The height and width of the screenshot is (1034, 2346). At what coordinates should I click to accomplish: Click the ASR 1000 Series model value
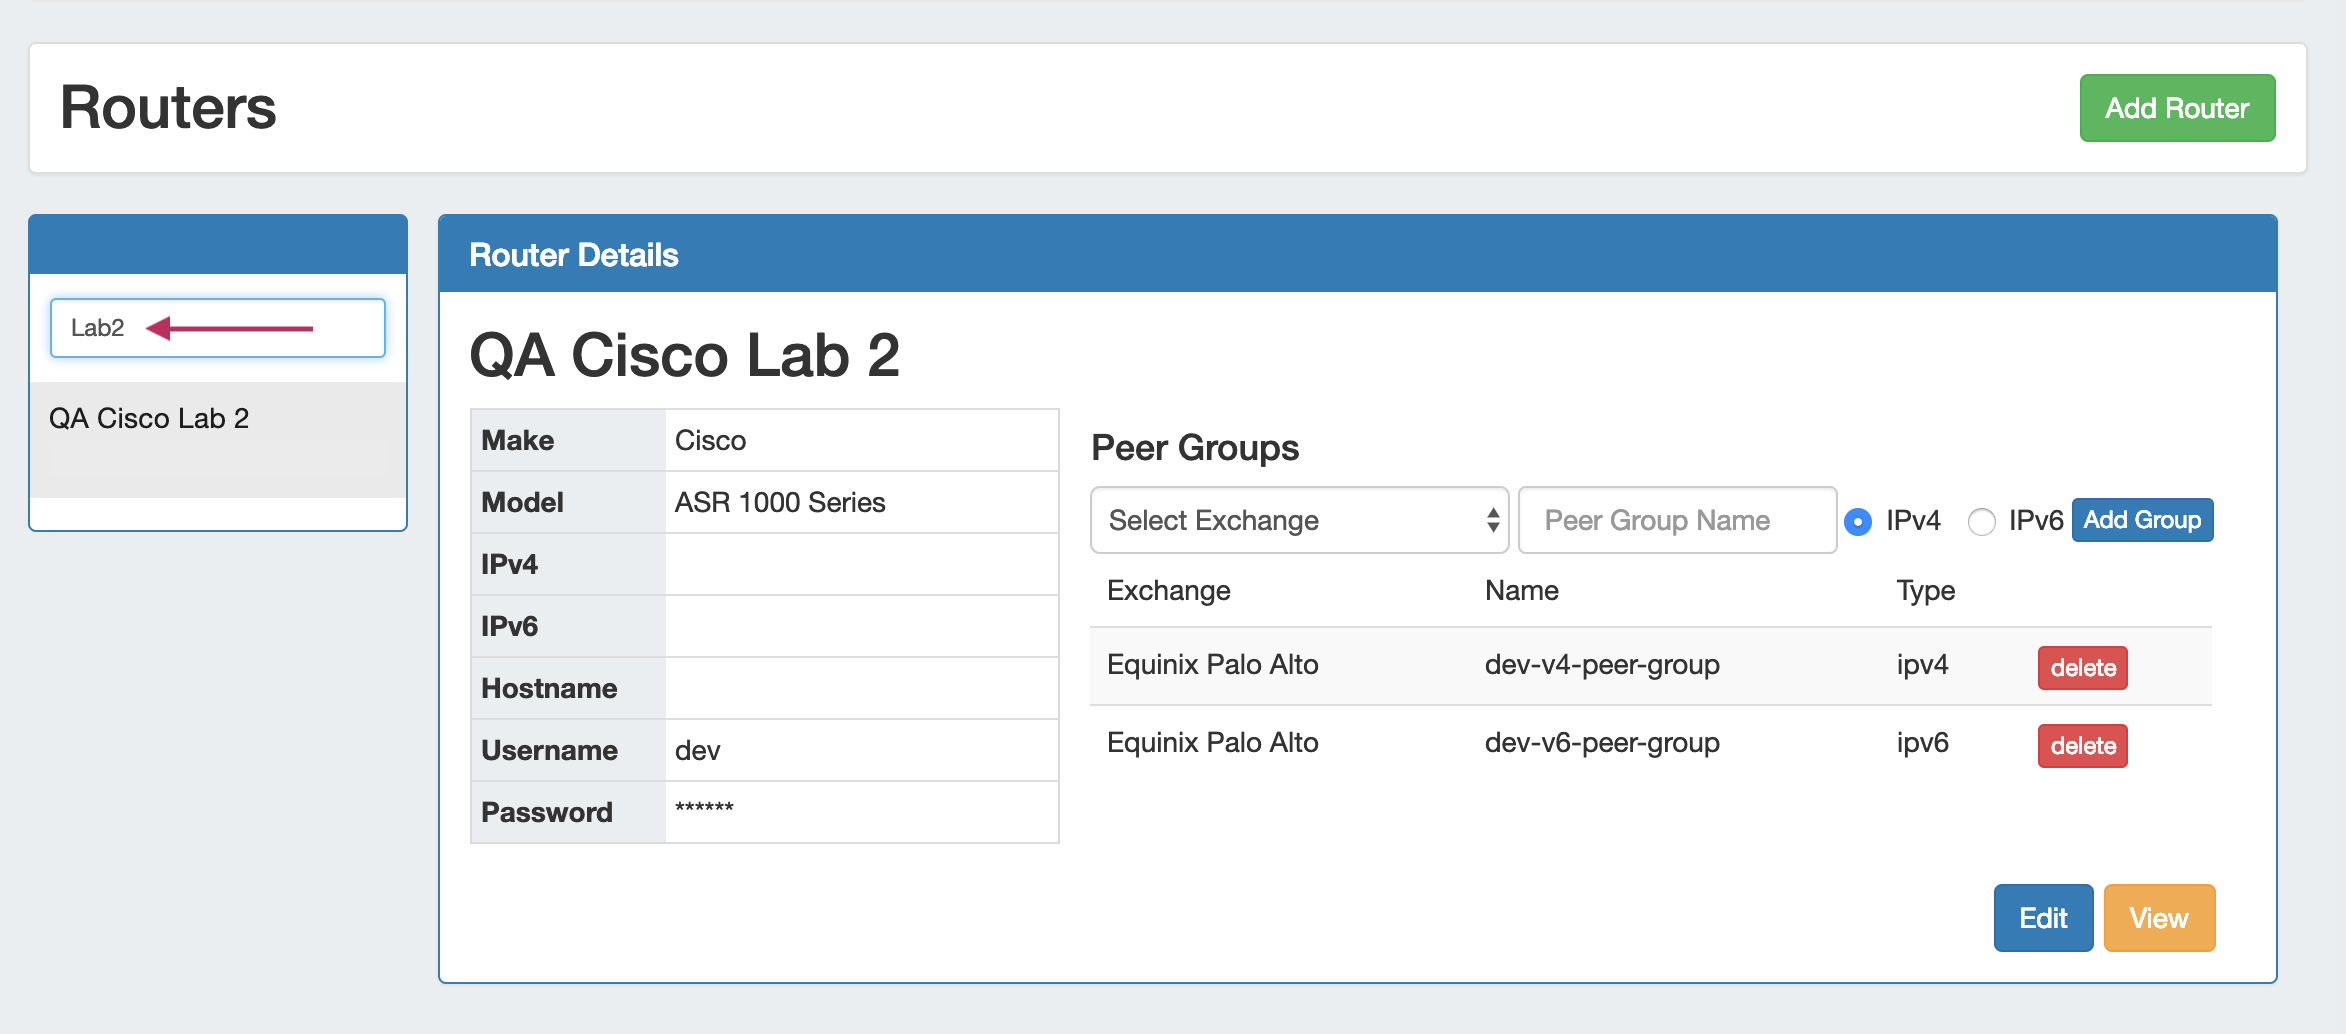780,503
